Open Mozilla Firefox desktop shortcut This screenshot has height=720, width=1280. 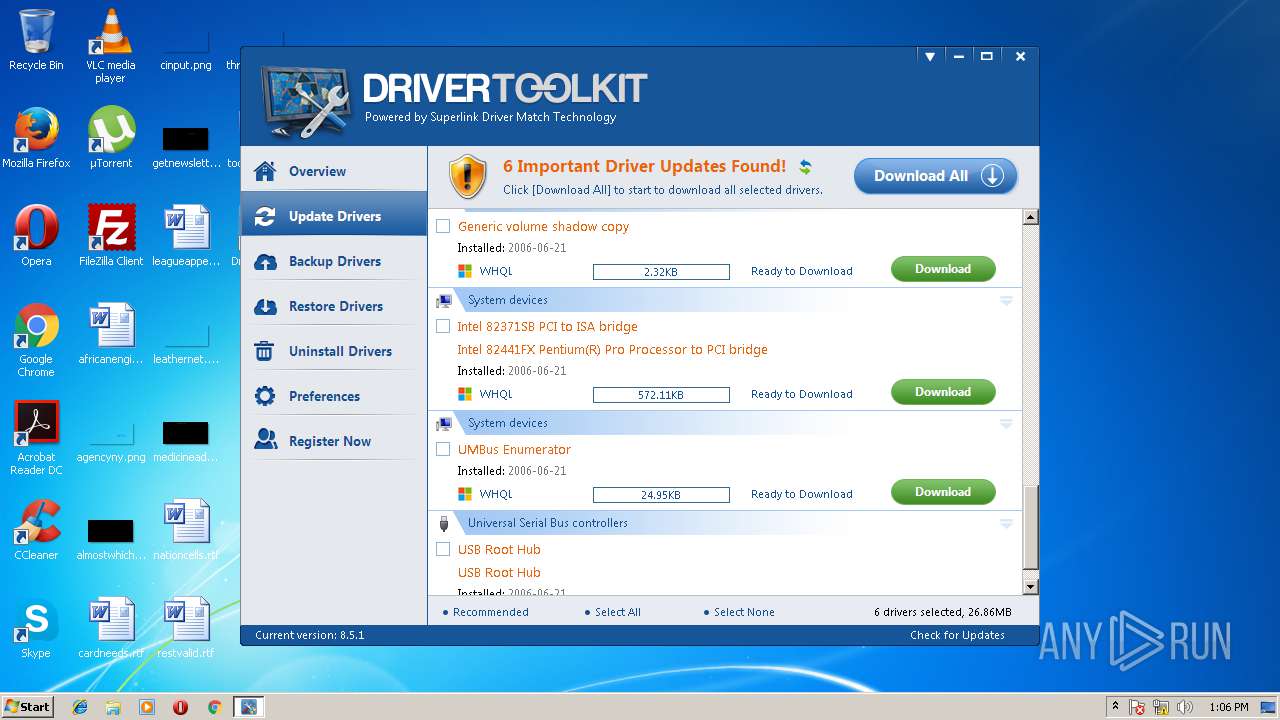36,139
